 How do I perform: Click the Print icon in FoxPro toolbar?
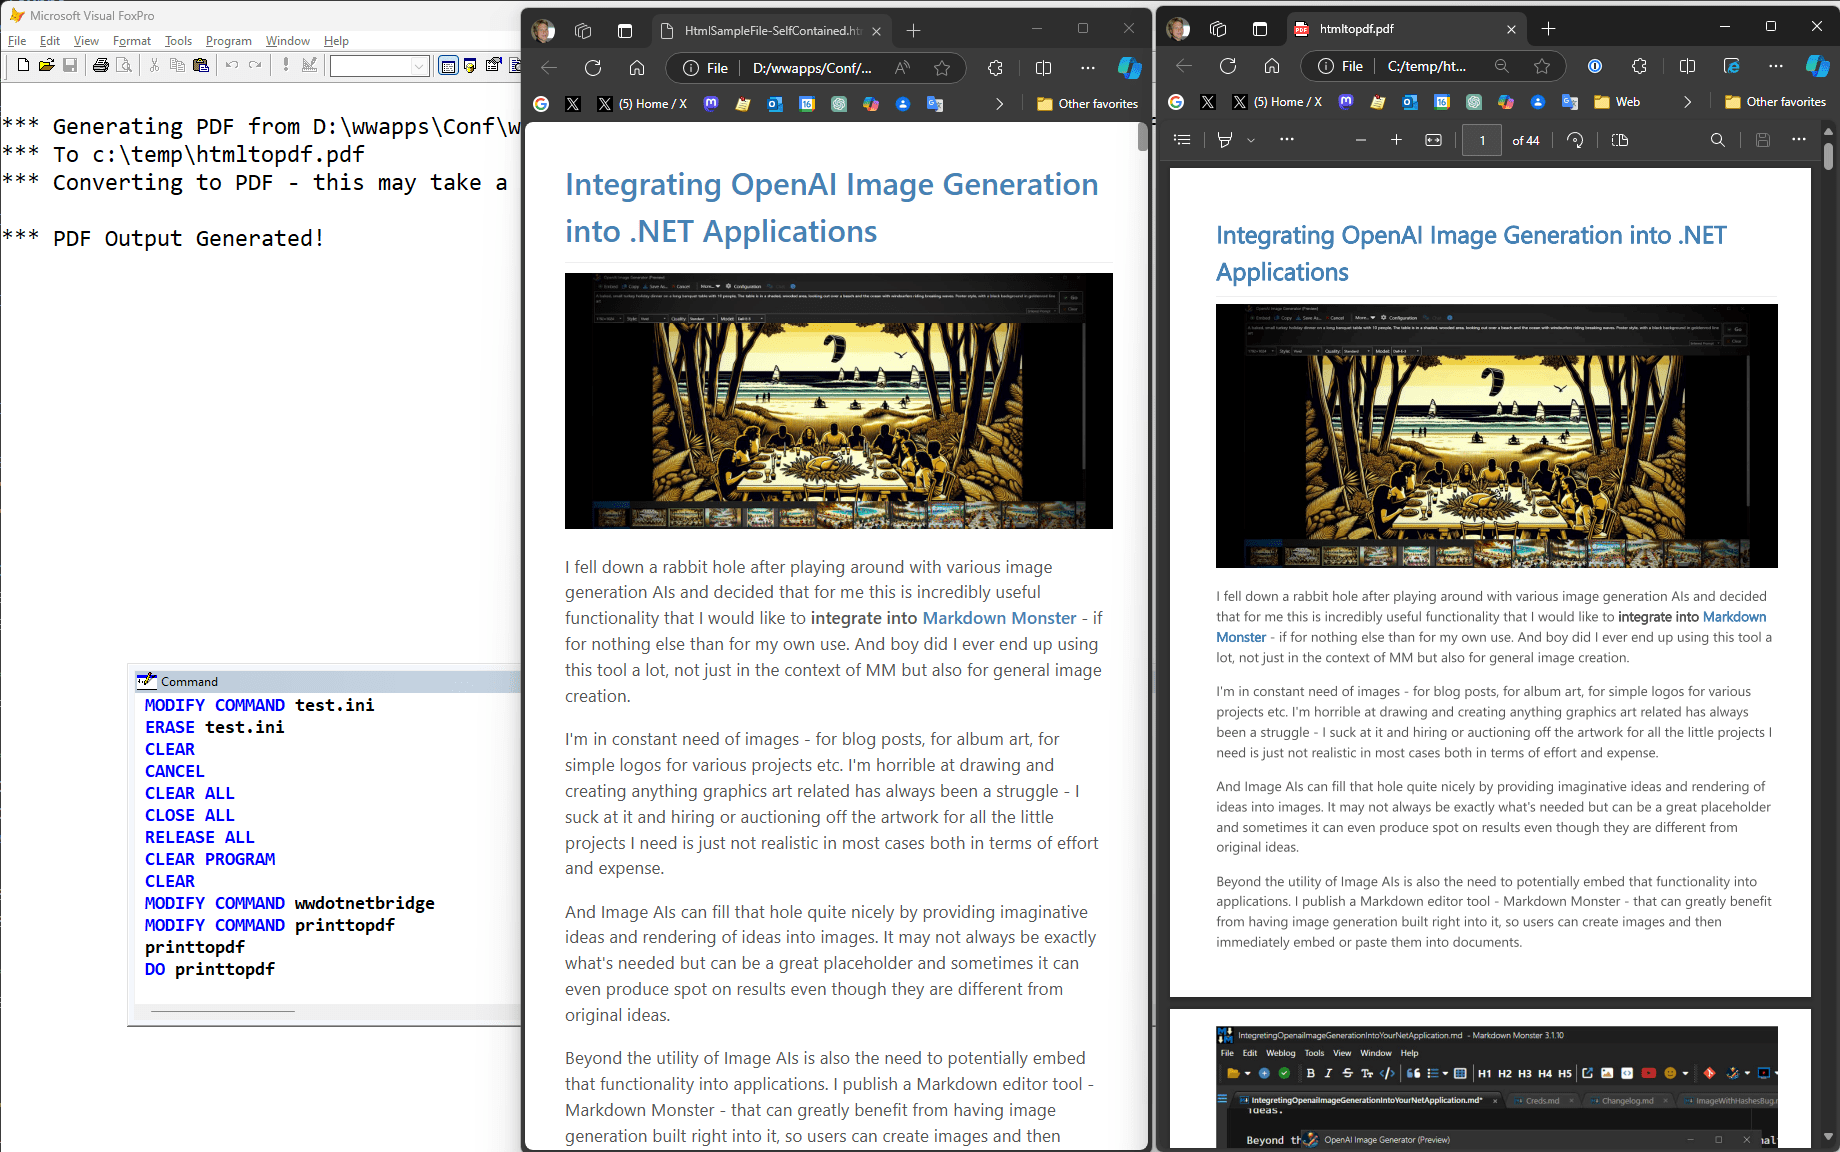[x=100, y=66]
